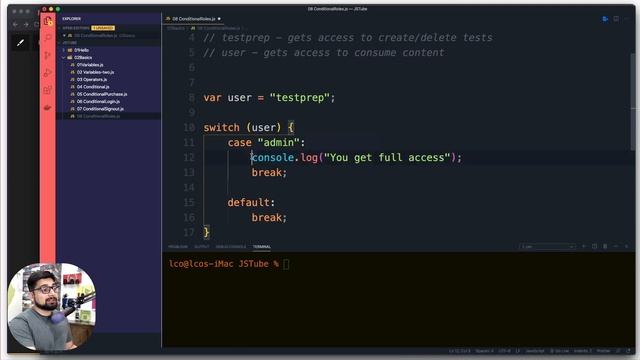Click the switch keyword on line 10

tap(222, 127)
